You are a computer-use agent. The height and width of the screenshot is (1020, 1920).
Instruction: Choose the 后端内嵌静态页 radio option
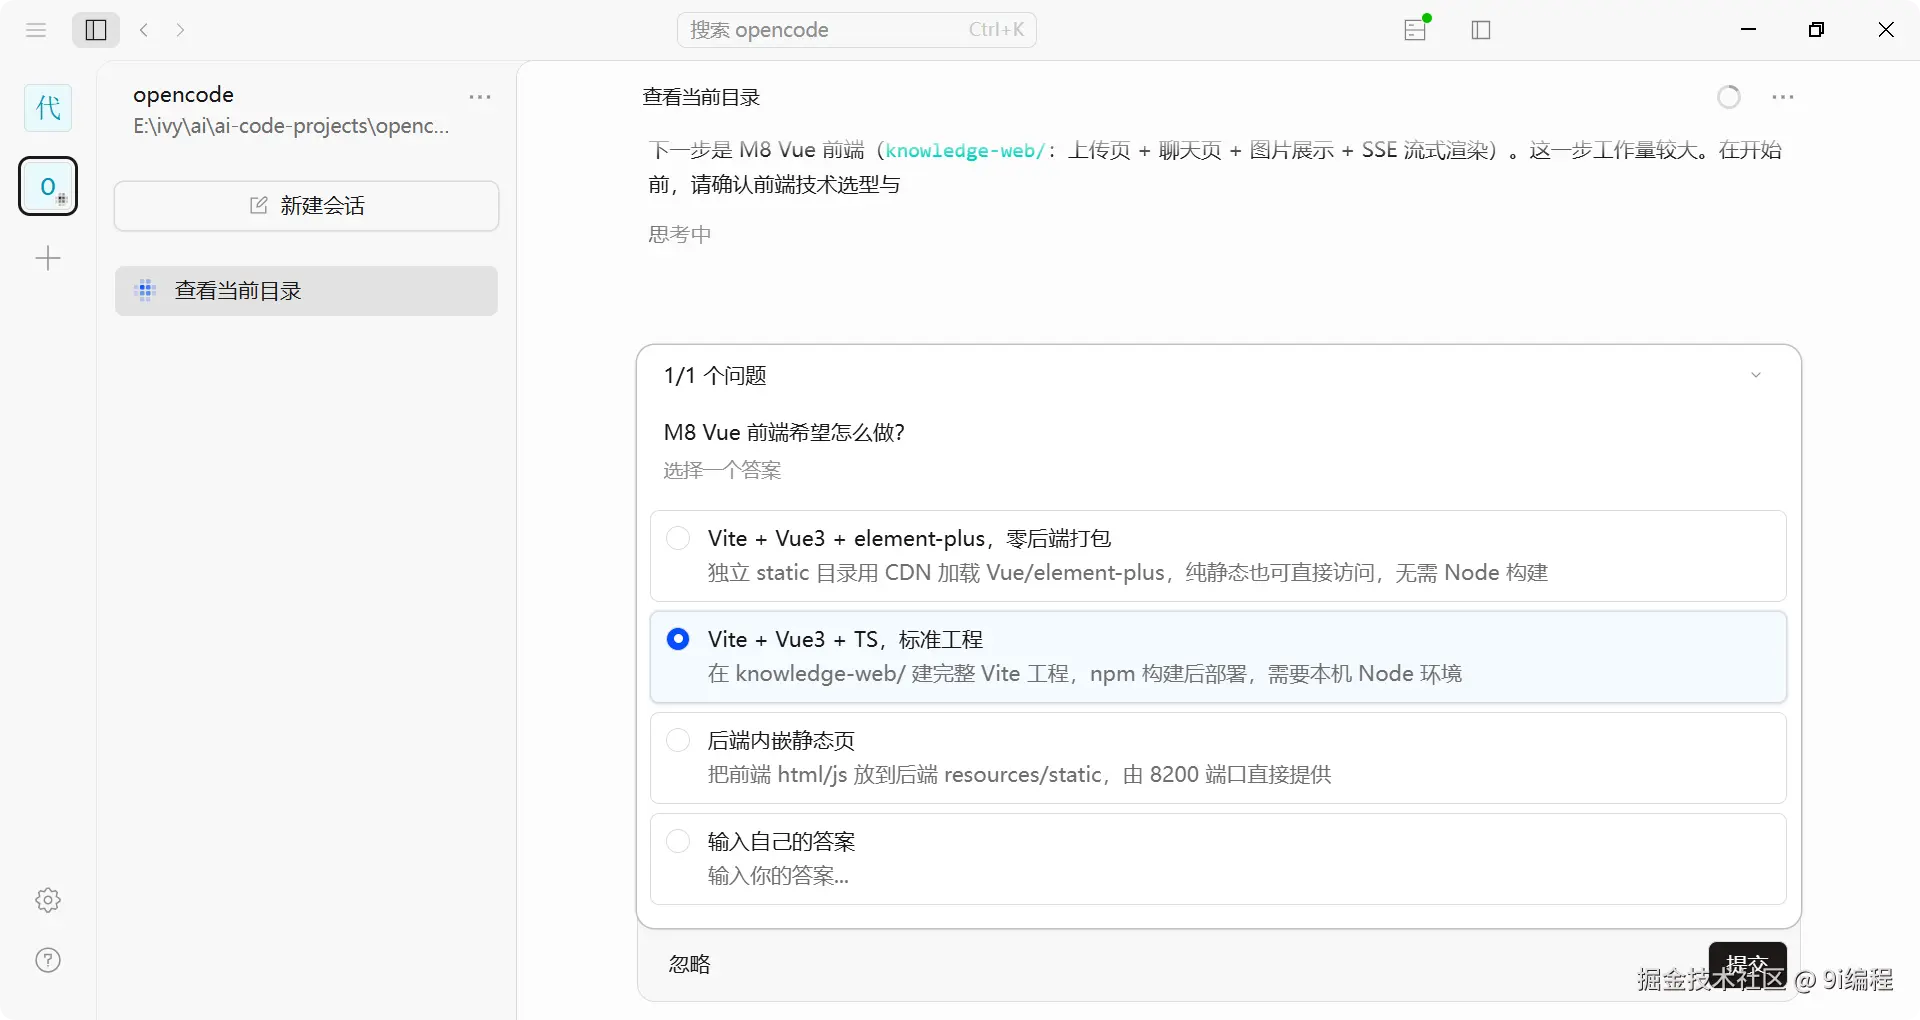click(x=678, y=740)
